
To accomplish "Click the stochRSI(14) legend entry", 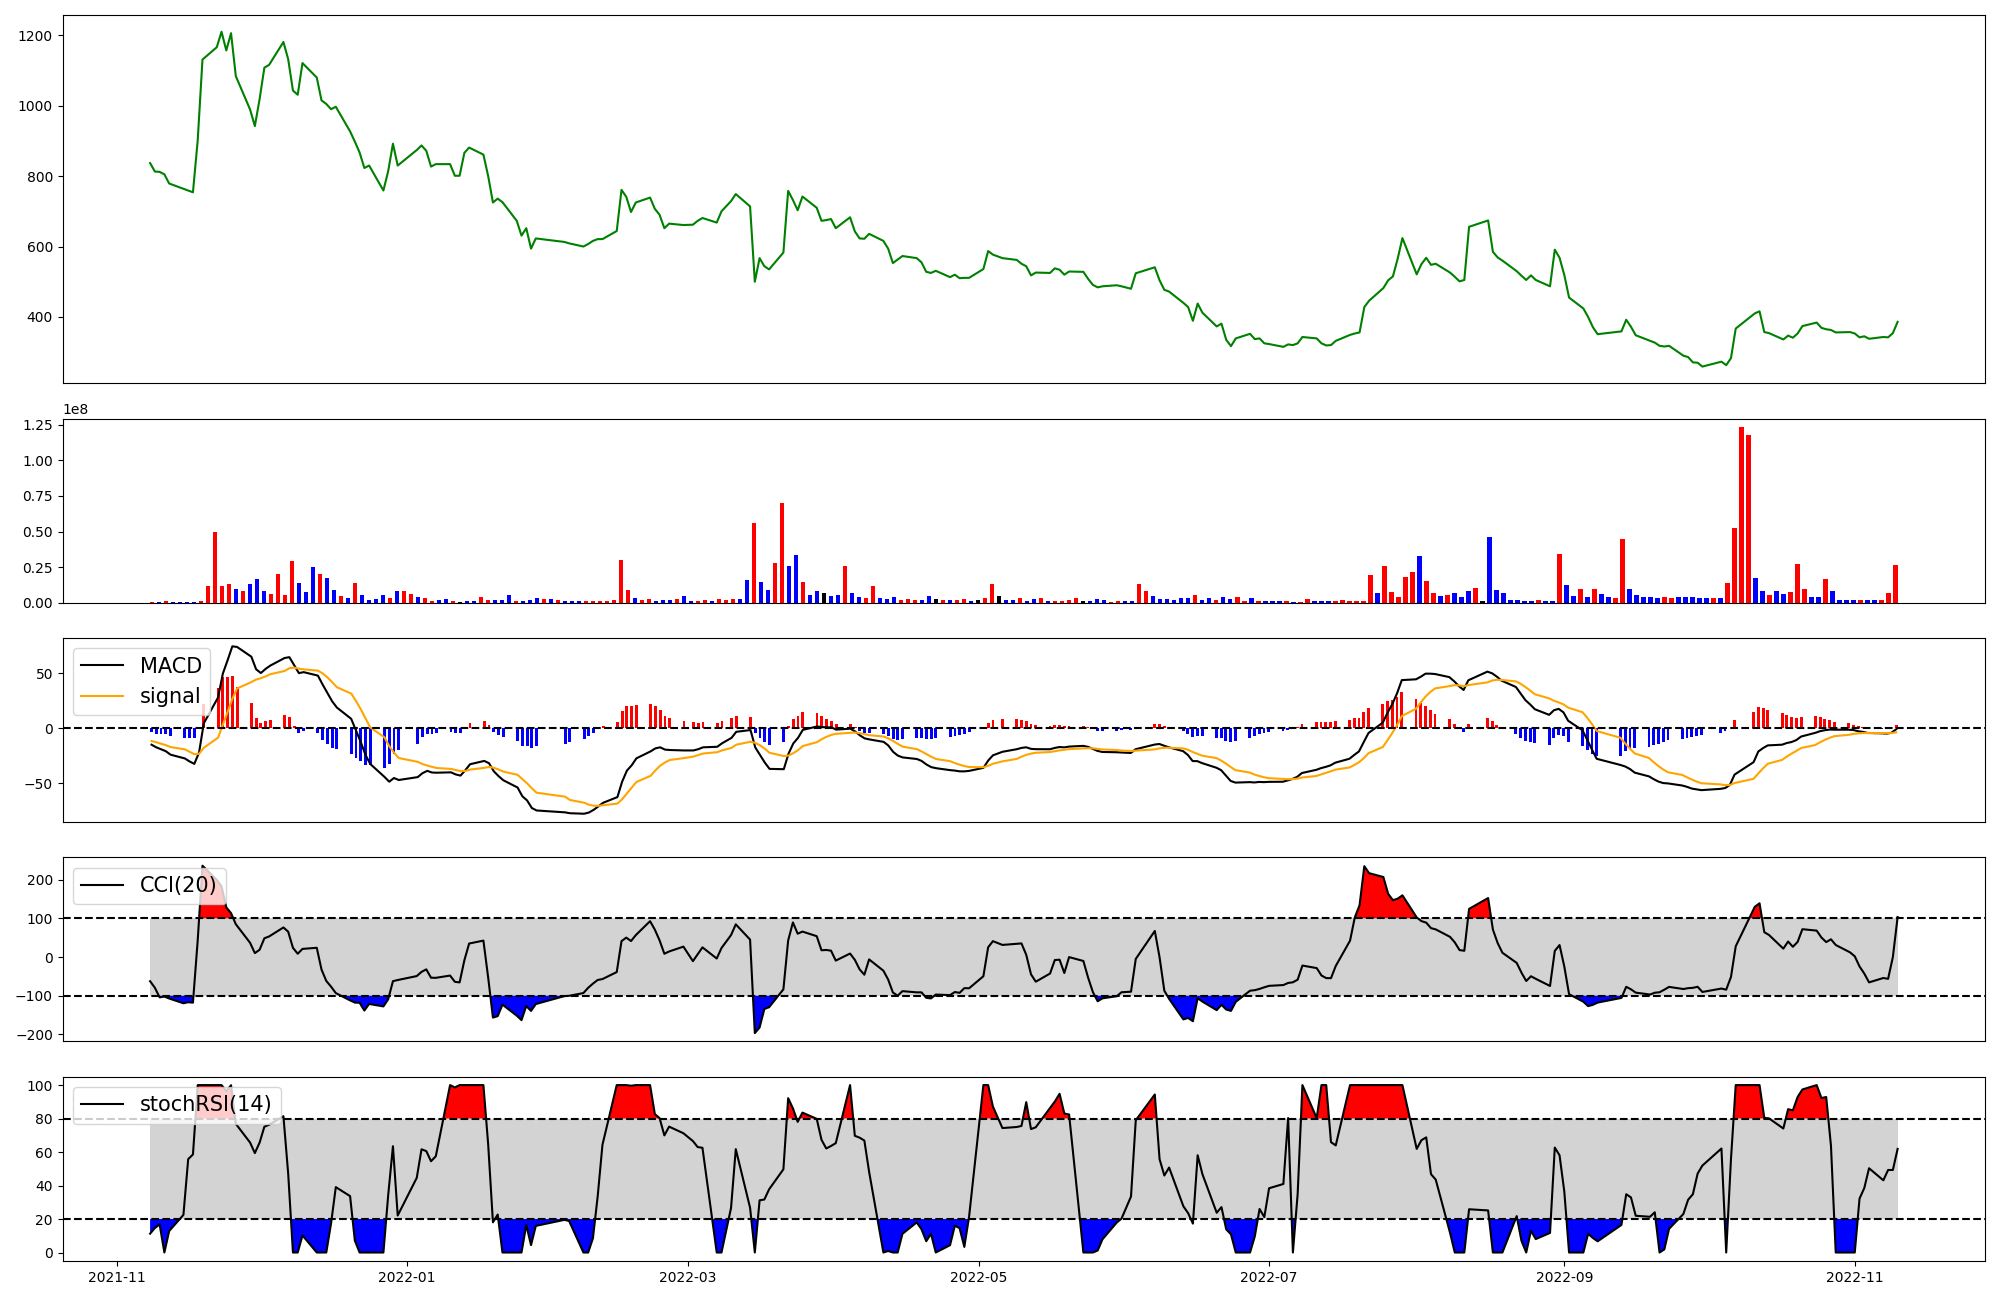I will tap(205, 1104).
